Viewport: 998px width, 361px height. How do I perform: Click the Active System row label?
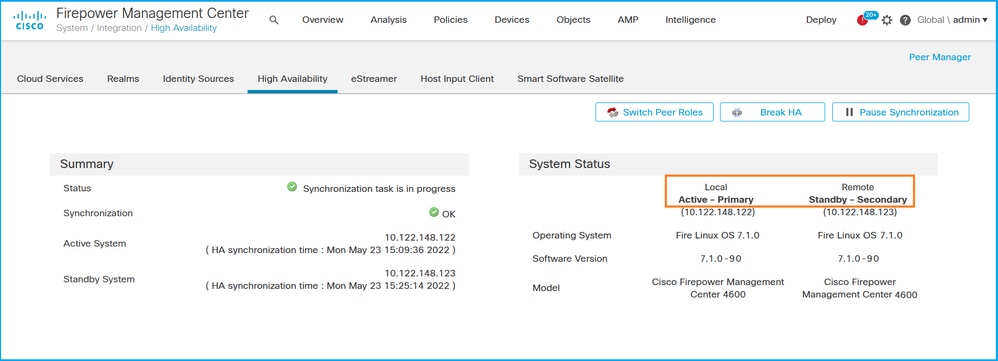coord(94,243)
